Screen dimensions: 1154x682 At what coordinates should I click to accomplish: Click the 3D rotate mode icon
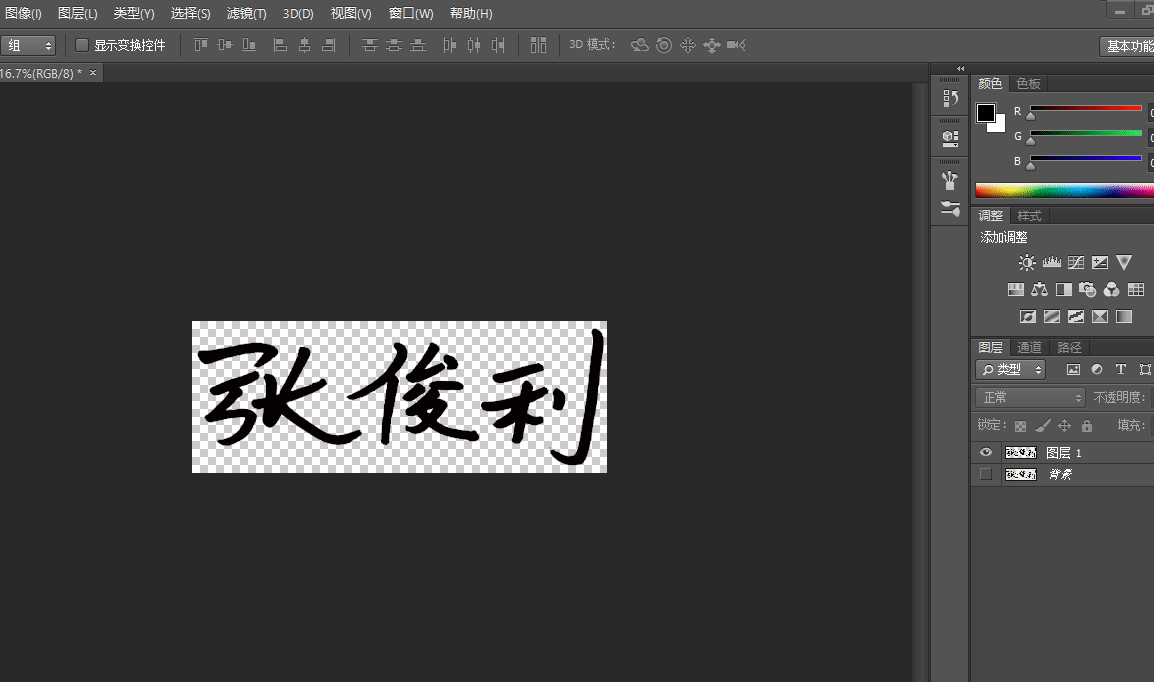(x=640, y=45)
